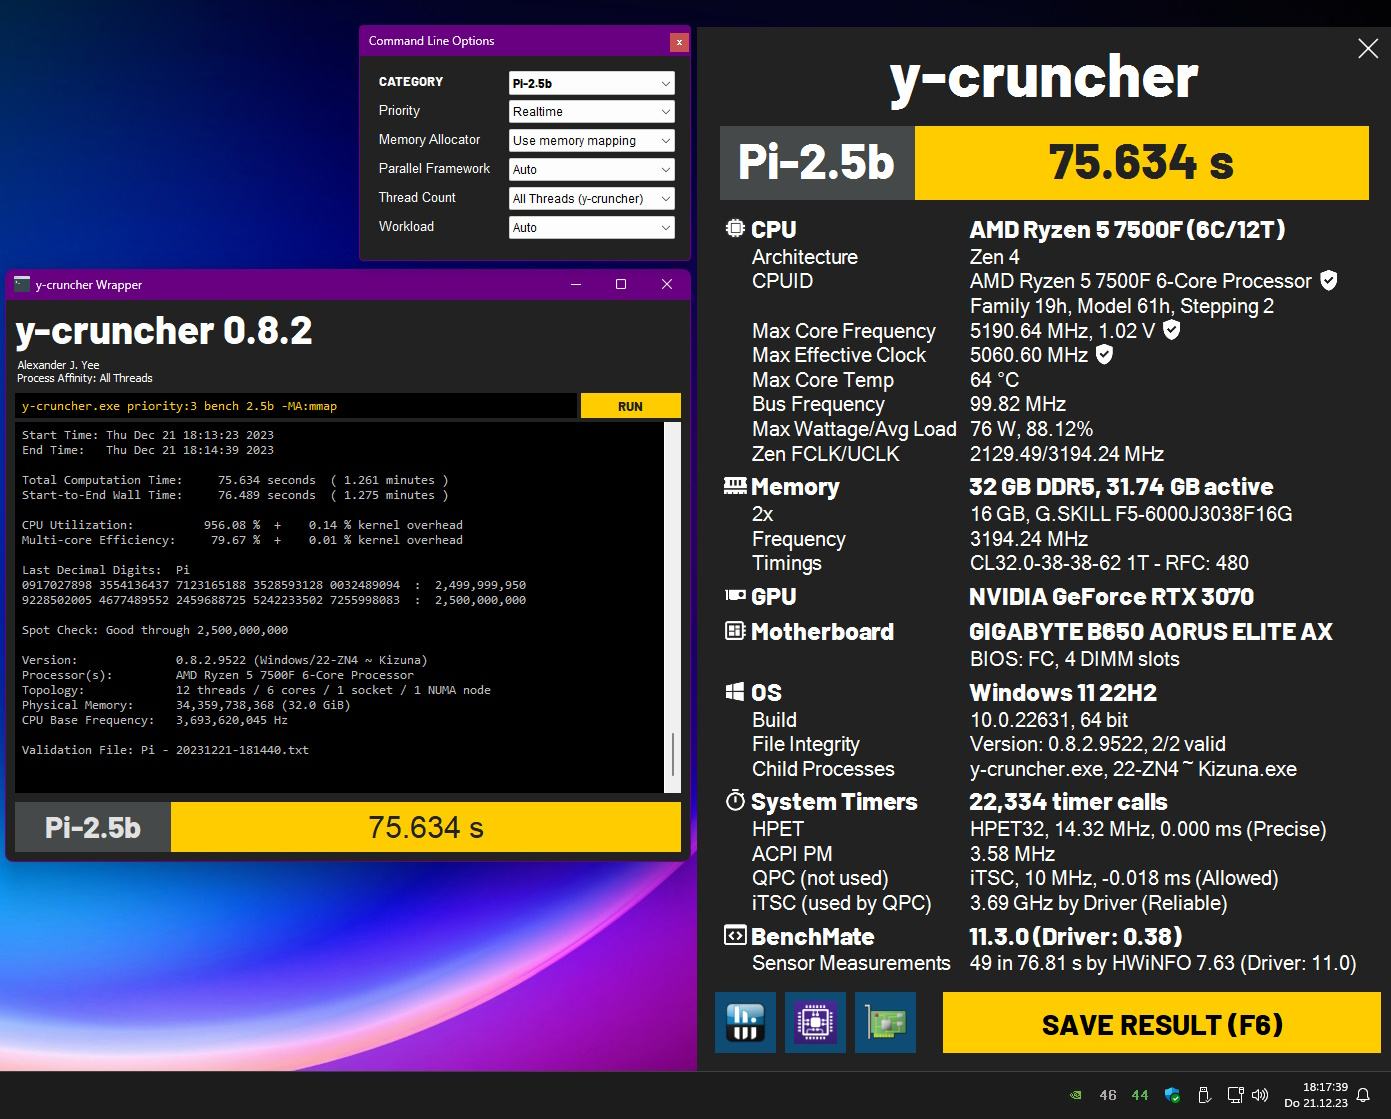Viewport: 1391px width, 1119px height.
Task: Open the Parallel Framework dropdown
Action: (592, 170)
